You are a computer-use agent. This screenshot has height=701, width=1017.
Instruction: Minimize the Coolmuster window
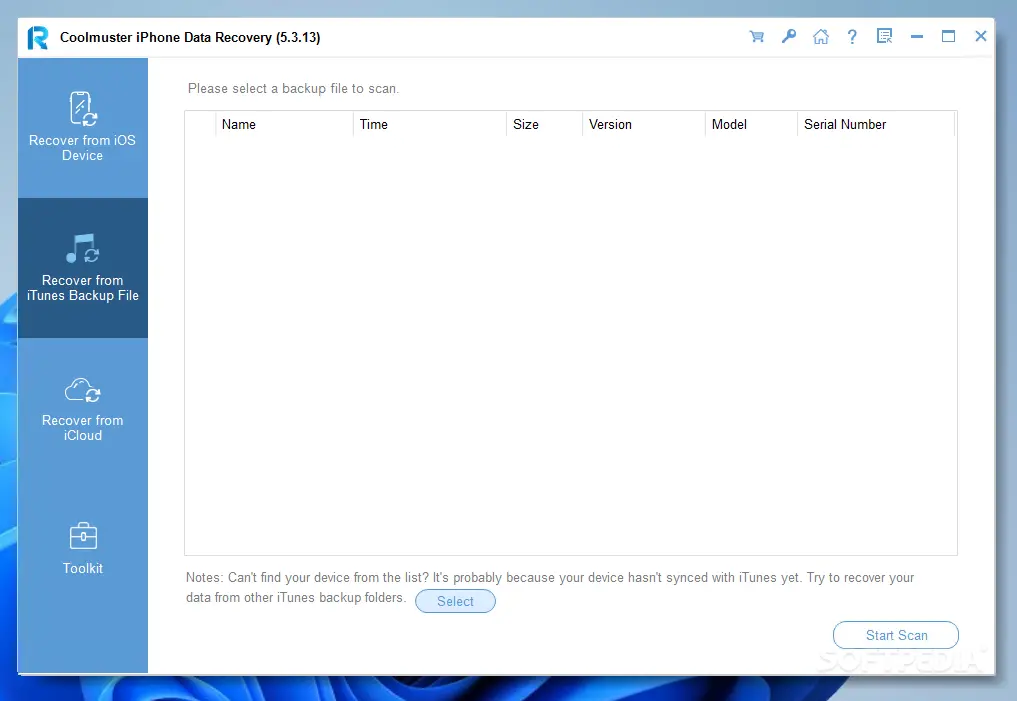pyautogui.click(x=916, y=37)
